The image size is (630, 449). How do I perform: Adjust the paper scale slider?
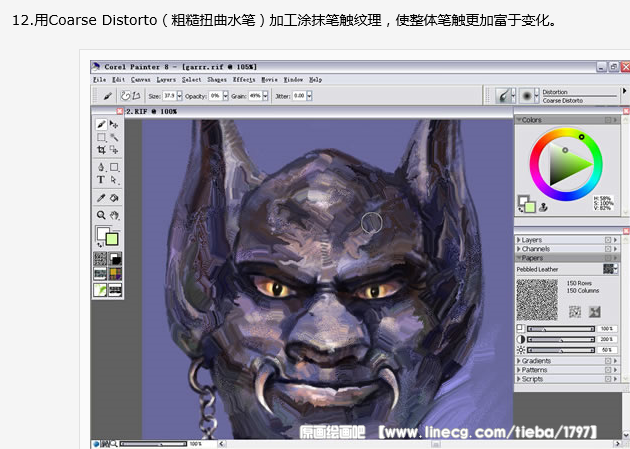click(560, 329)
